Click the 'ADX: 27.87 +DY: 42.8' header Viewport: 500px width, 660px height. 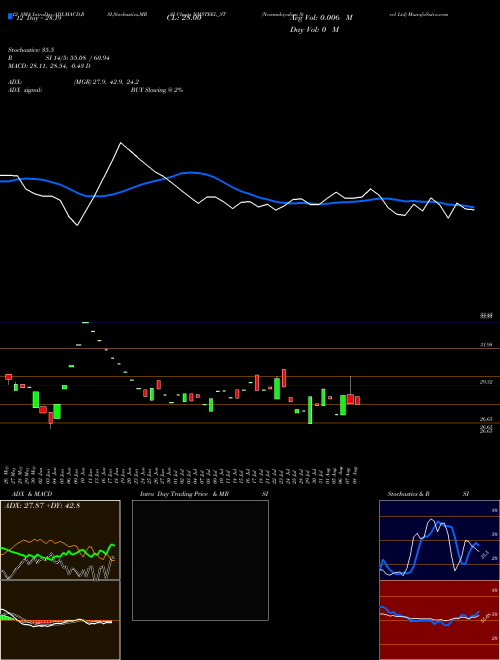[42, 506]
